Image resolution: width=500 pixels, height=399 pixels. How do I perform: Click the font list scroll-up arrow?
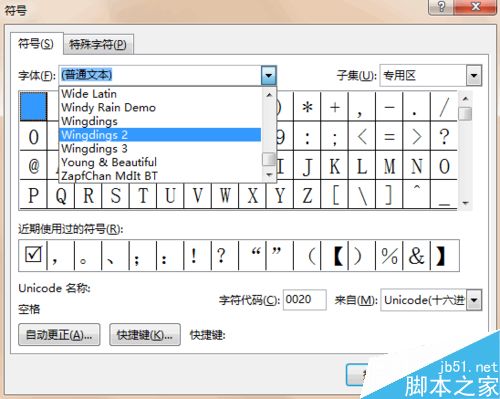(269, 95)
